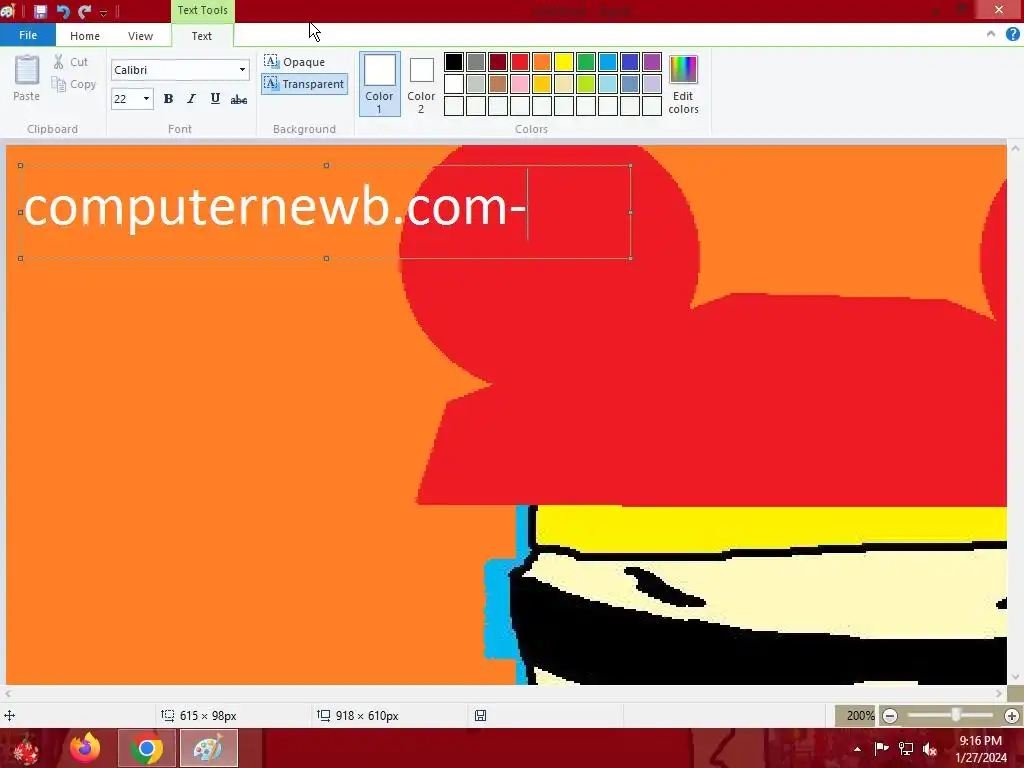Select Color 1 foreground button
1024x768 pixels.
pyautogui.click(x=379, y=84)
